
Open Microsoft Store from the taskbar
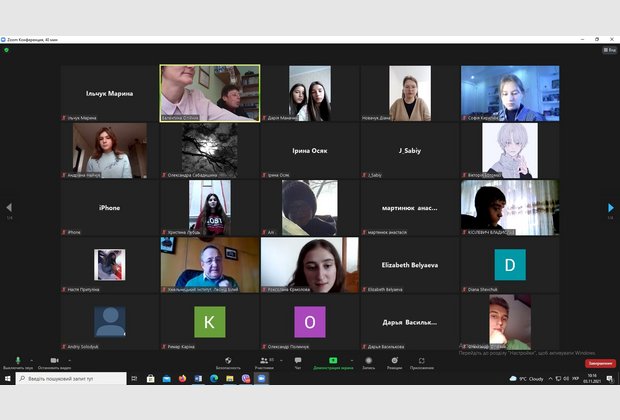click(151, 378)
